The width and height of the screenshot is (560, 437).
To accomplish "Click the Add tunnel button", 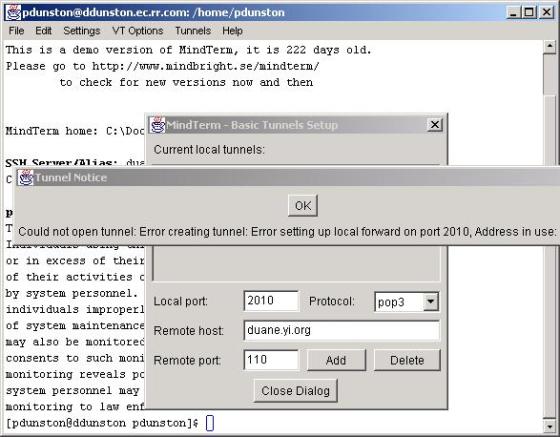I will (336, 360).
